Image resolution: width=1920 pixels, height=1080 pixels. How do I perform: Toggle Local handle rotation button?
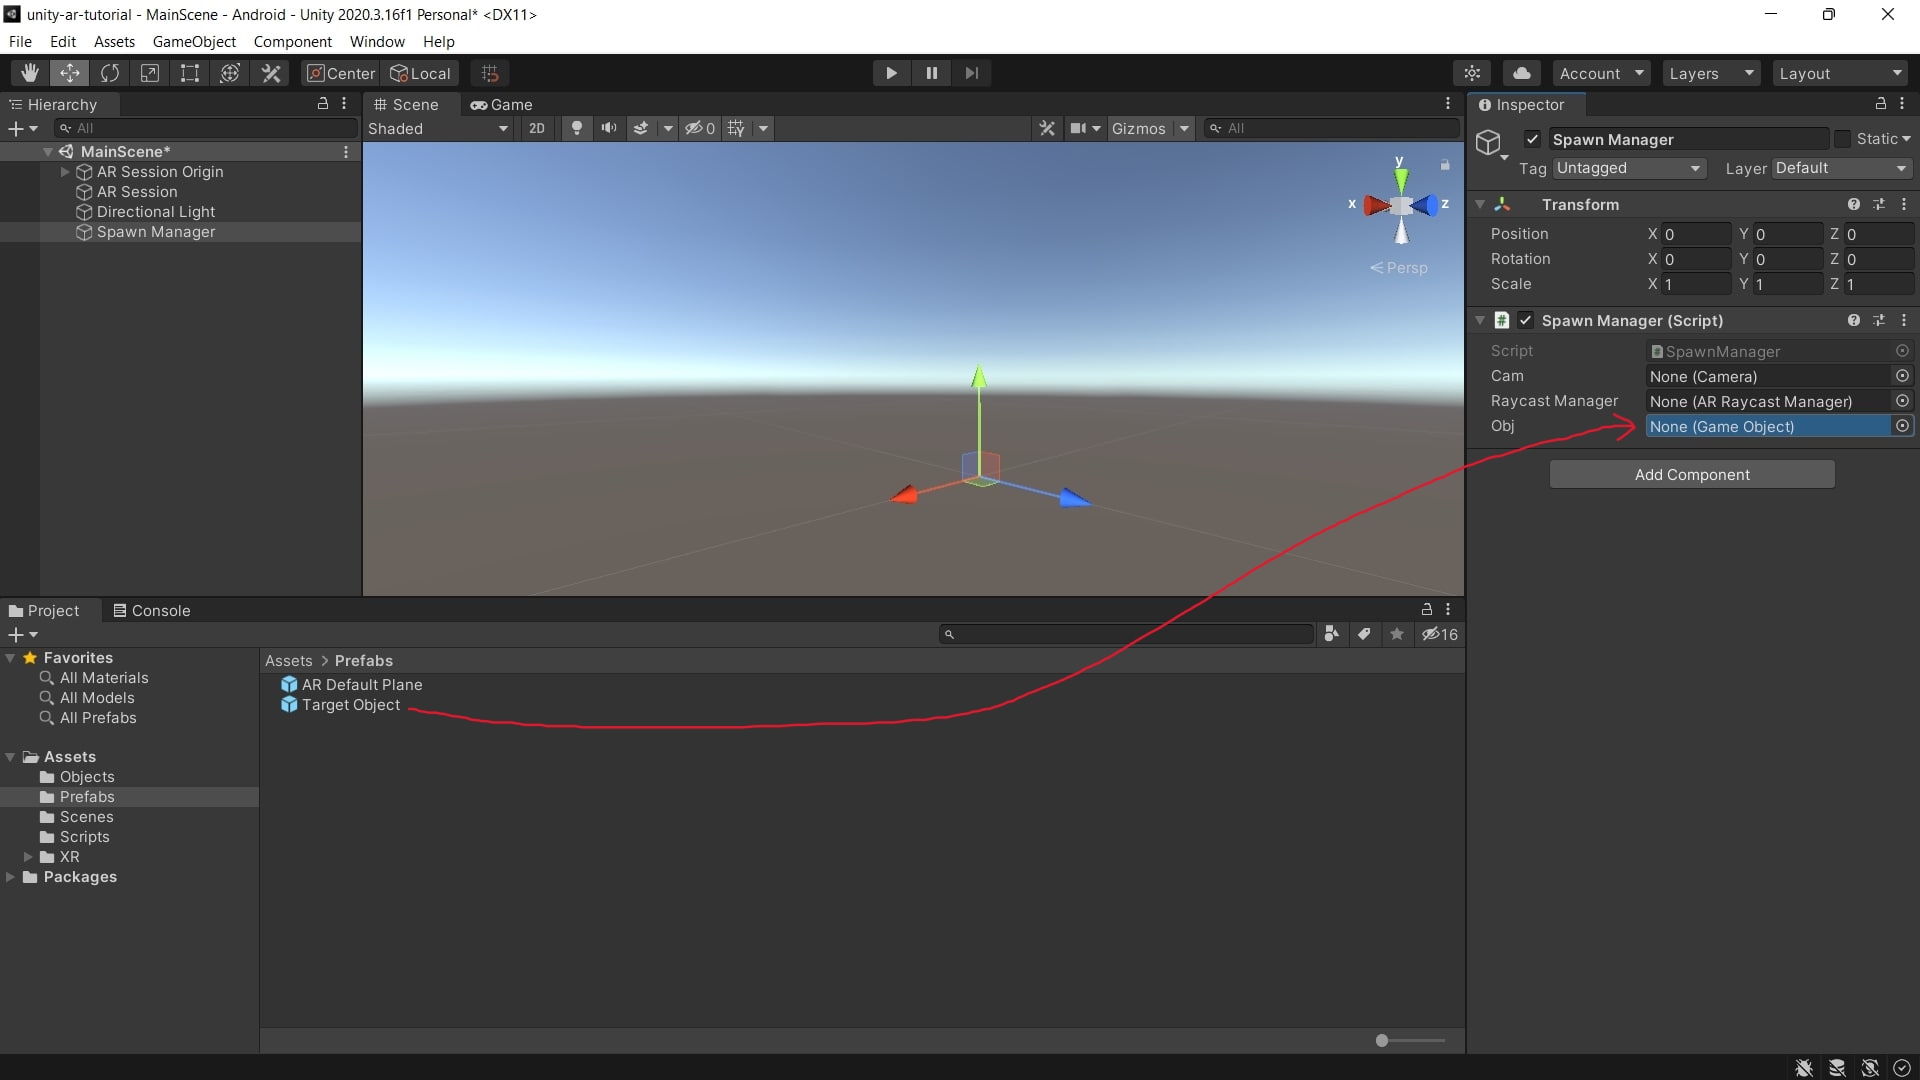[x=421, y=73]
